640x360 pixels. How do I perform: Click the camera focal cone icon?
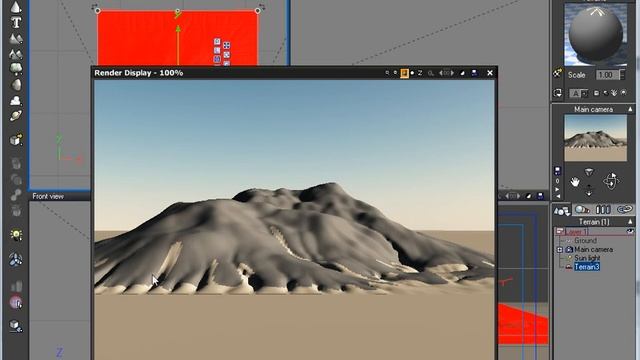pyautogui.click(x=589, y=172)
